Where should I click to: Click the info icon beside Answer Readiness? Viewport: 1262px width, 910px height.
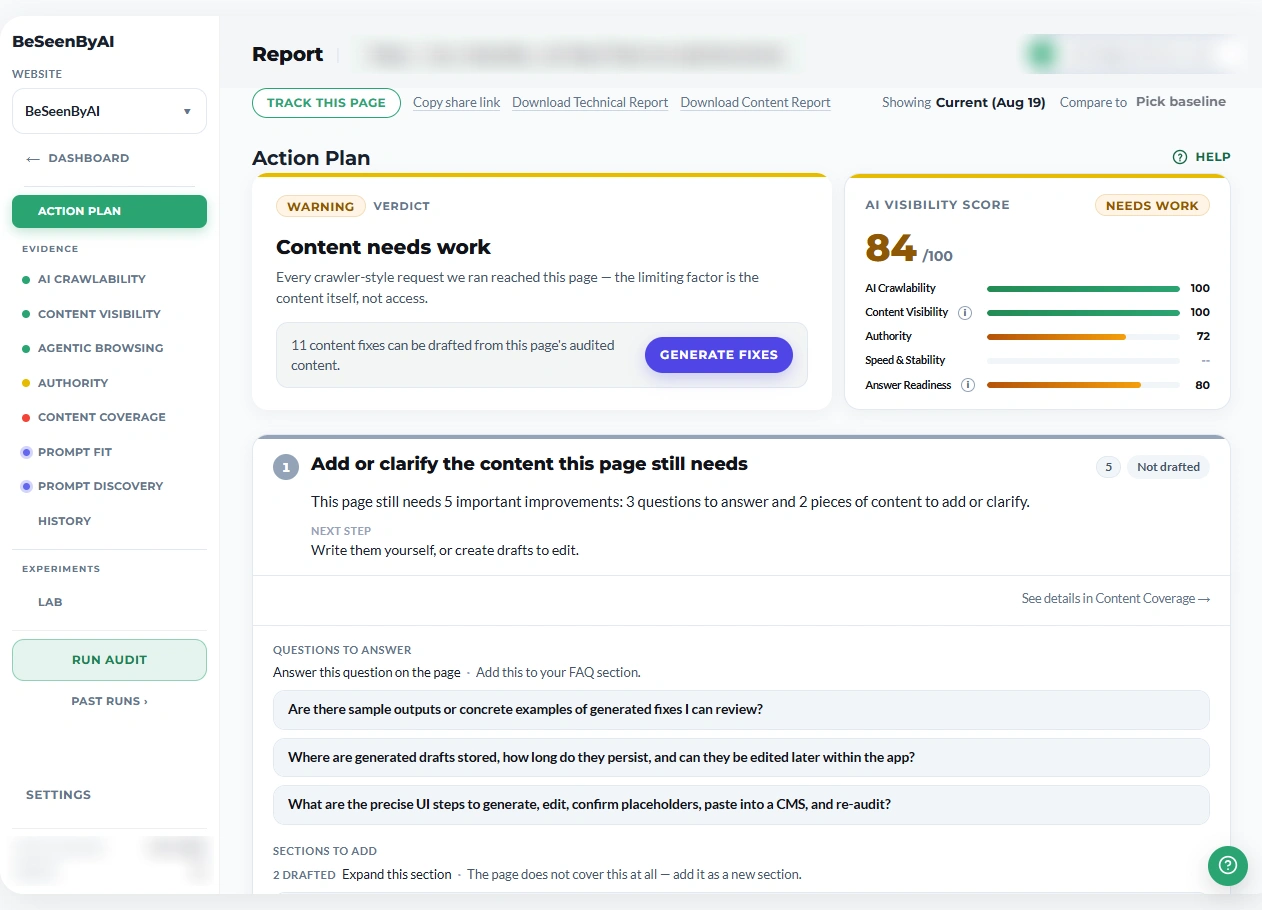pos(967,385)
